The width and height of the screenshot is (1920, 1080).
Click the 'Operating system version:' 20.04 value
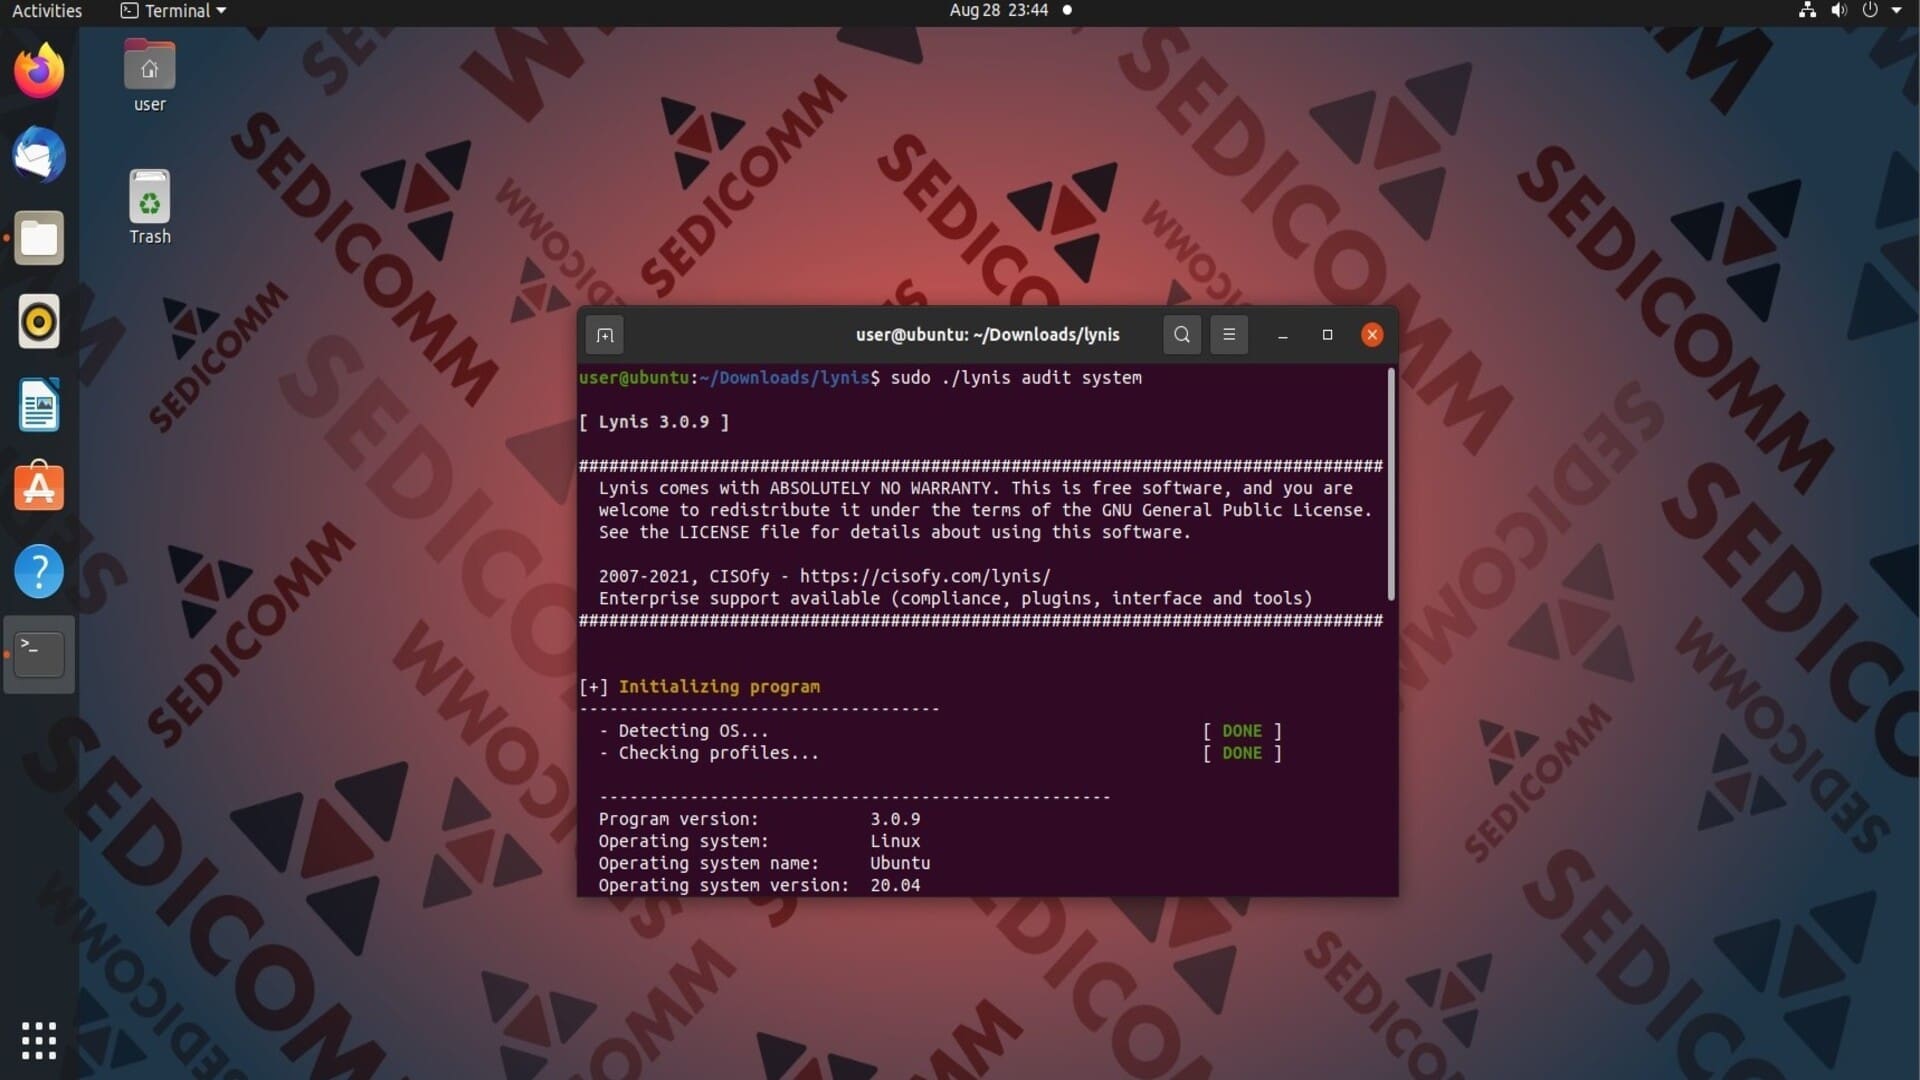coord(895,885)
